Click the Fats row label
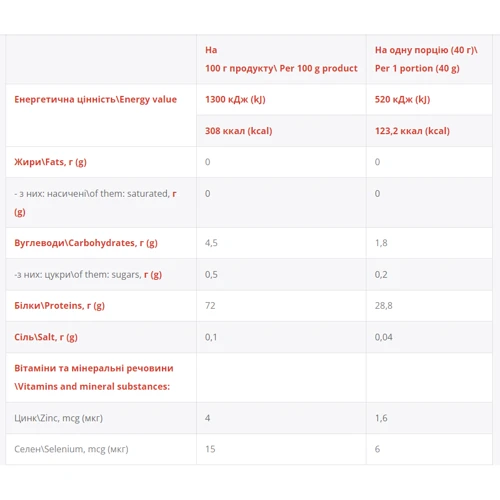The height and width of the screenshot is (500, 500). pos(50,162)
